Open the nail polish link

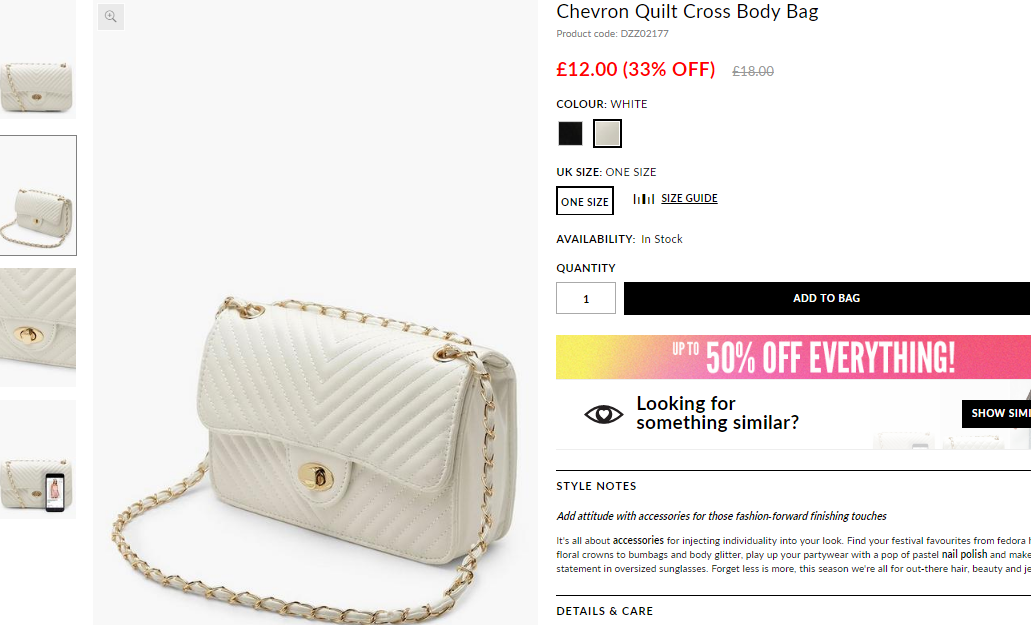point(964,554)
